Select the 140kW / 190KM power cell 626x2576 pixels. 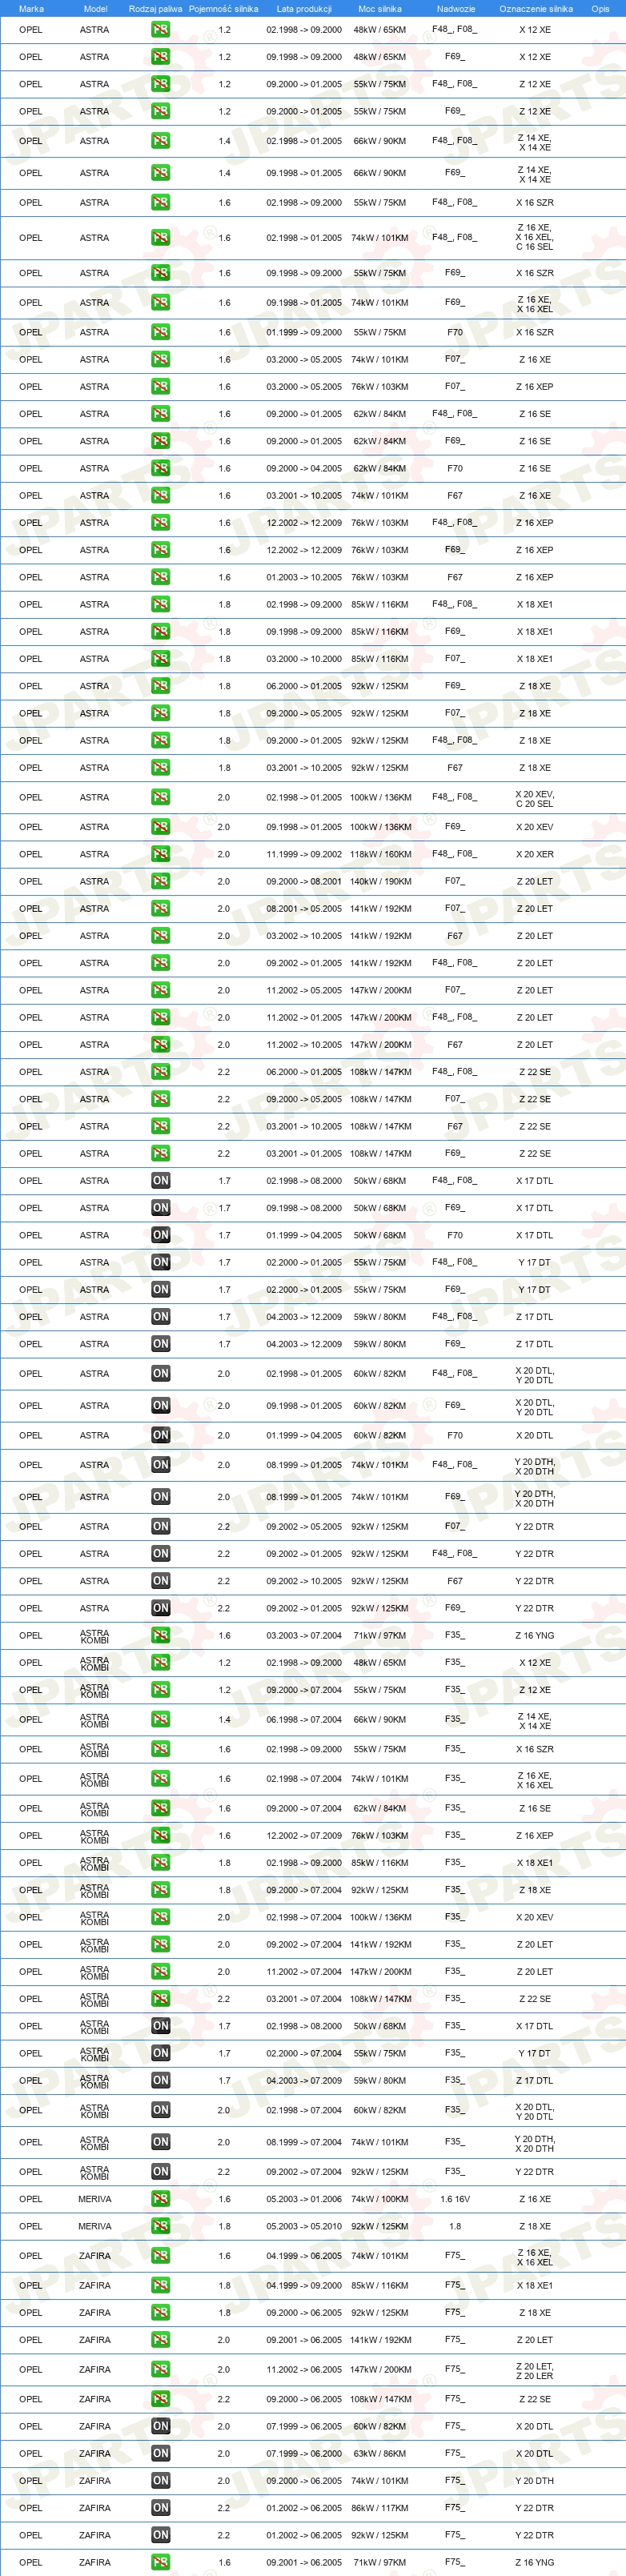point(380,881)
